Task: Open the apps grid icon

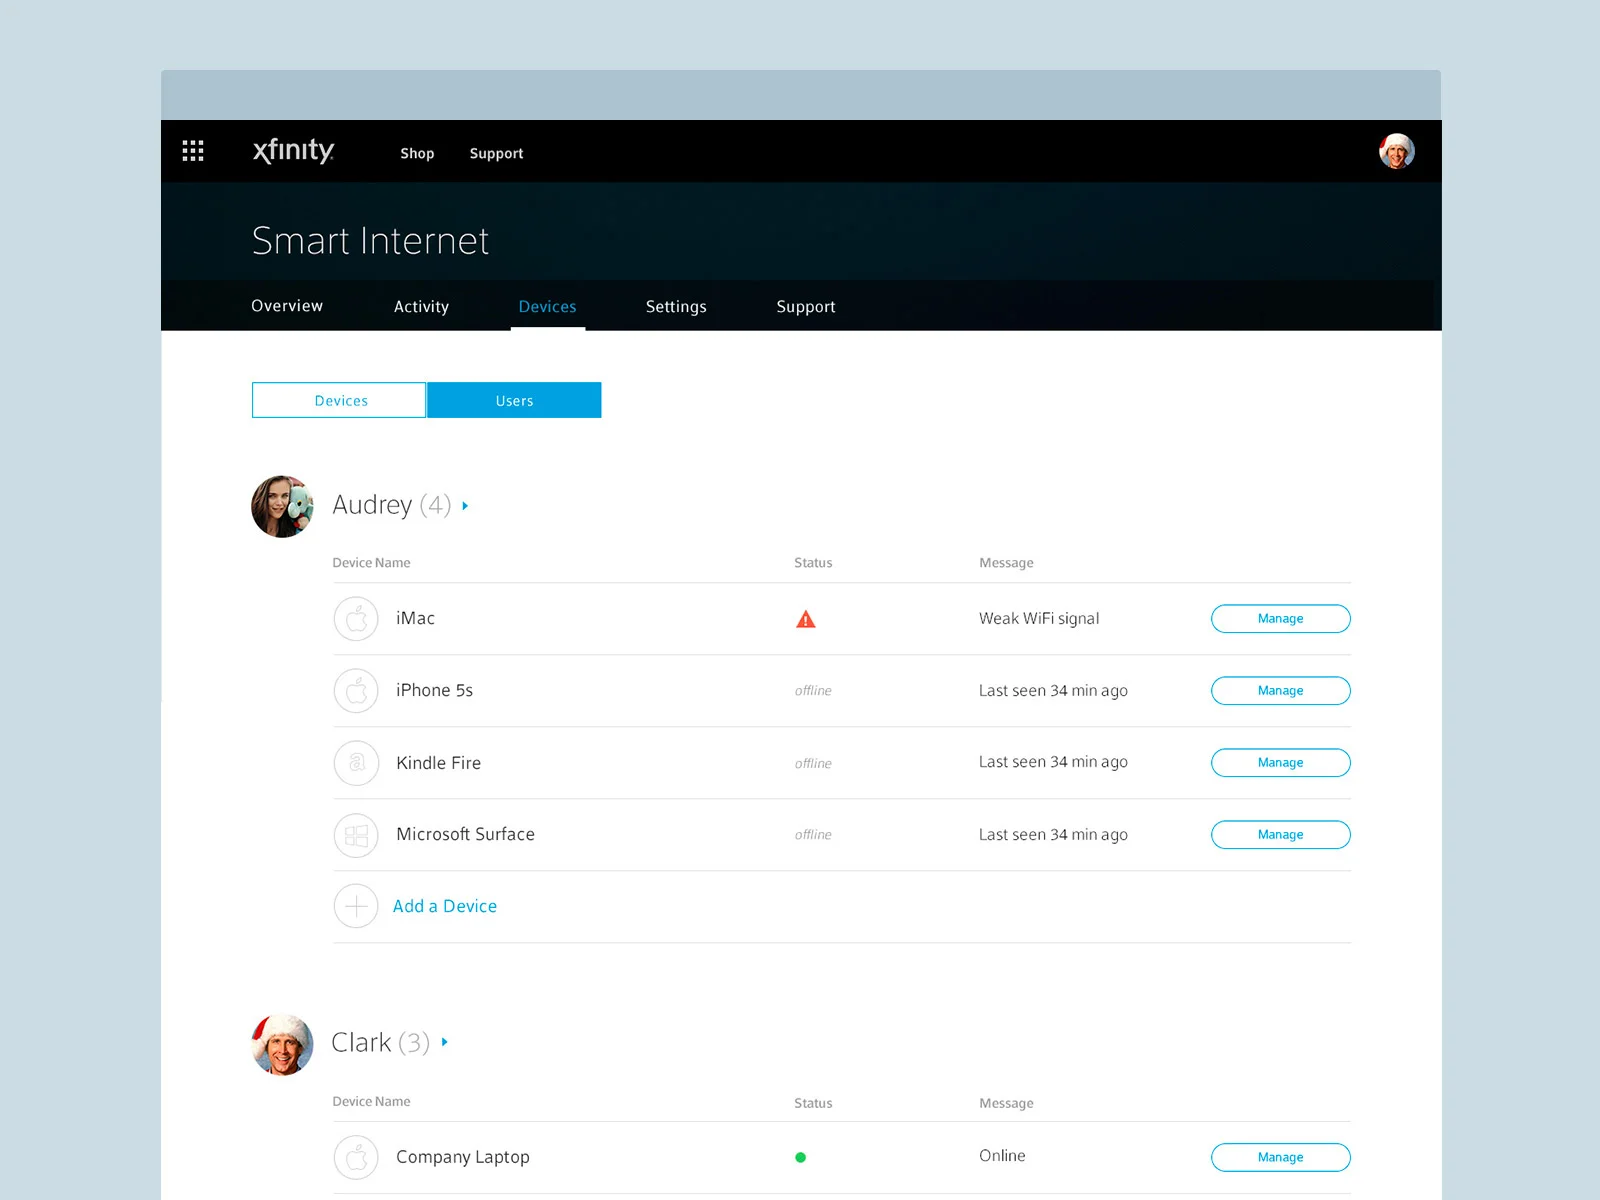Action: [193, 151]
